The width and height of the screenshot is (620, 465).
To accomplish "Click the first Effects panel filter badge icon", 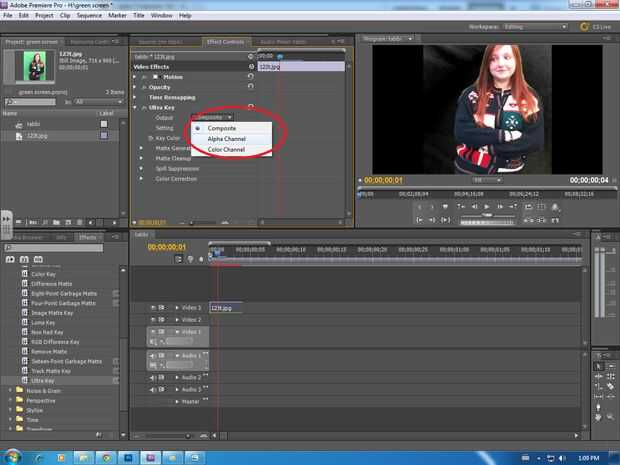I will click(x=10, y=259).
